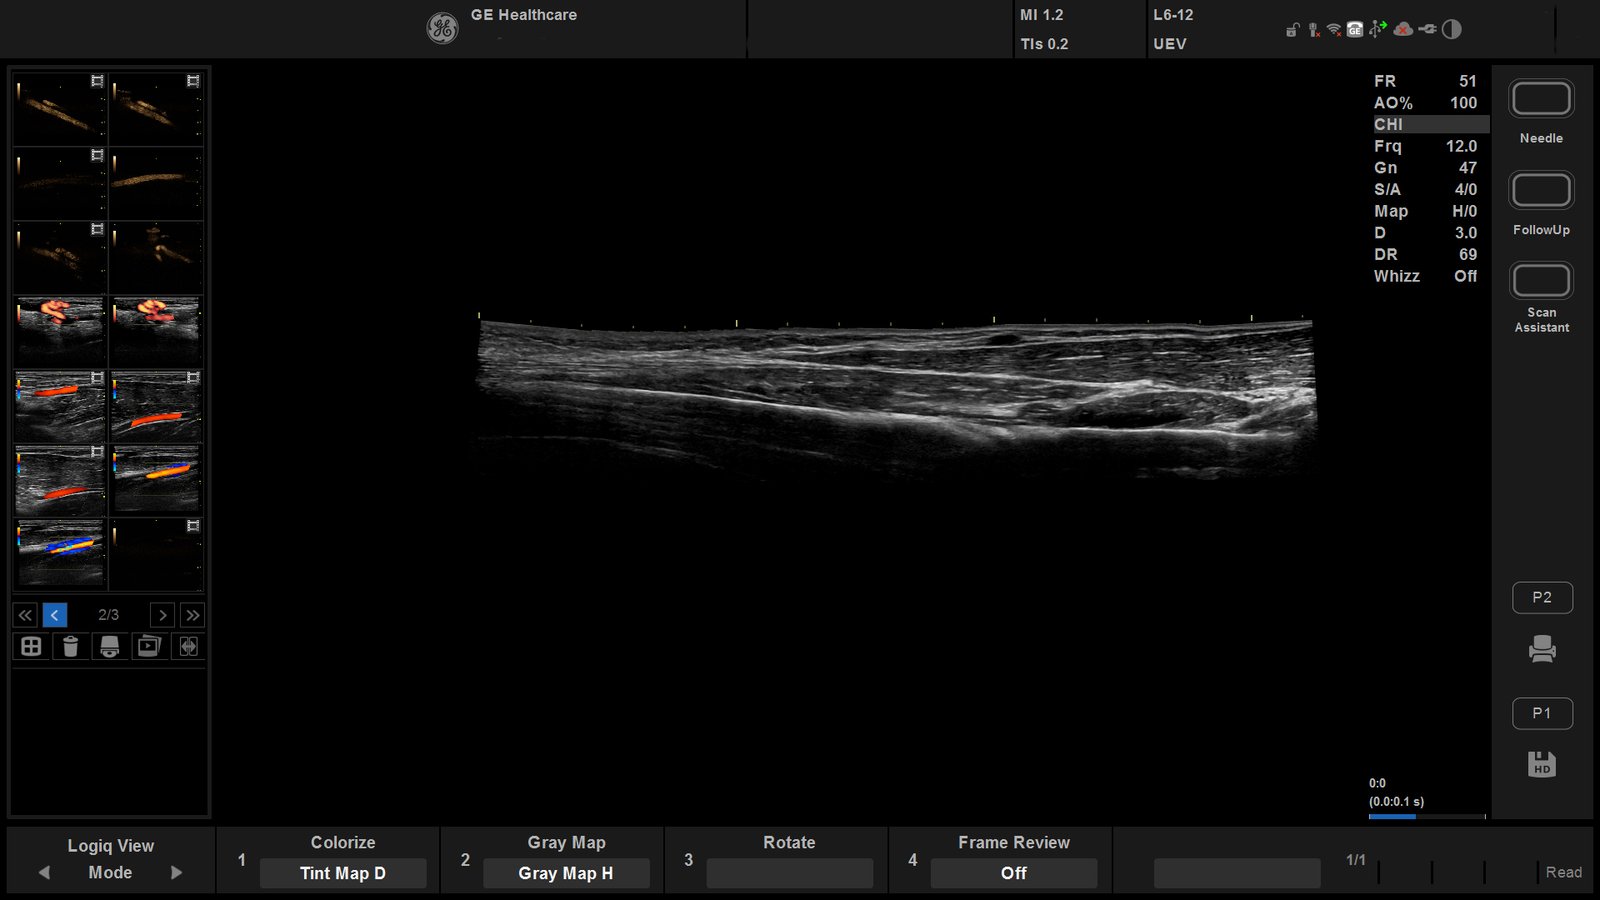Click the cine slideshow playback icon
Viewport: 1600px width, 900px height.
coord(149,647)
